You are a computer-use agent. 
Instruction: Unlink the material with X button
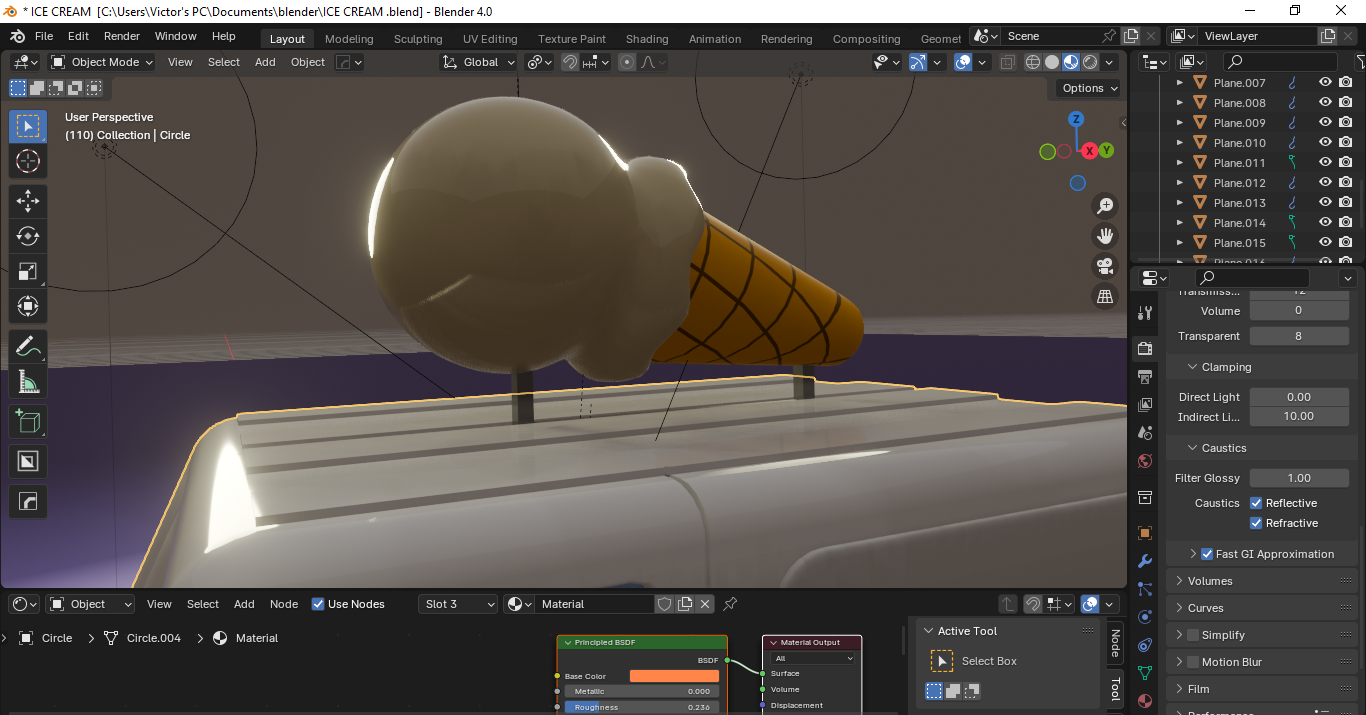705,604
